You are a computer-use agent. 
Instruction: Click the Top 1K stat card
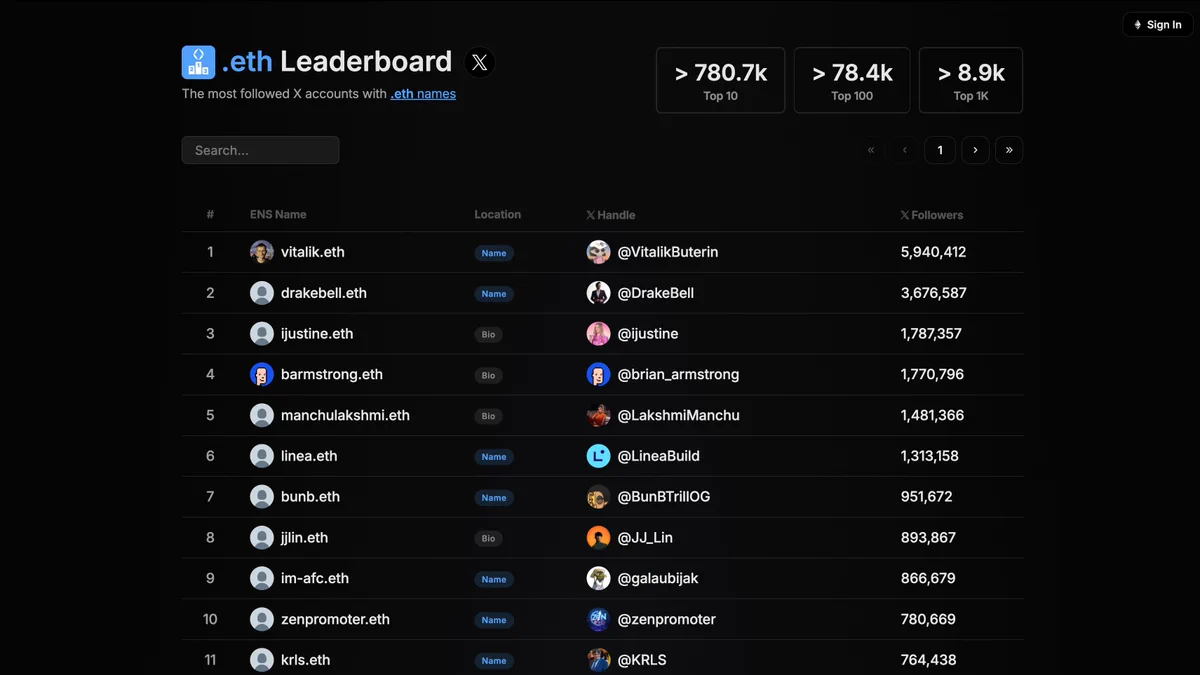point(971,80)
